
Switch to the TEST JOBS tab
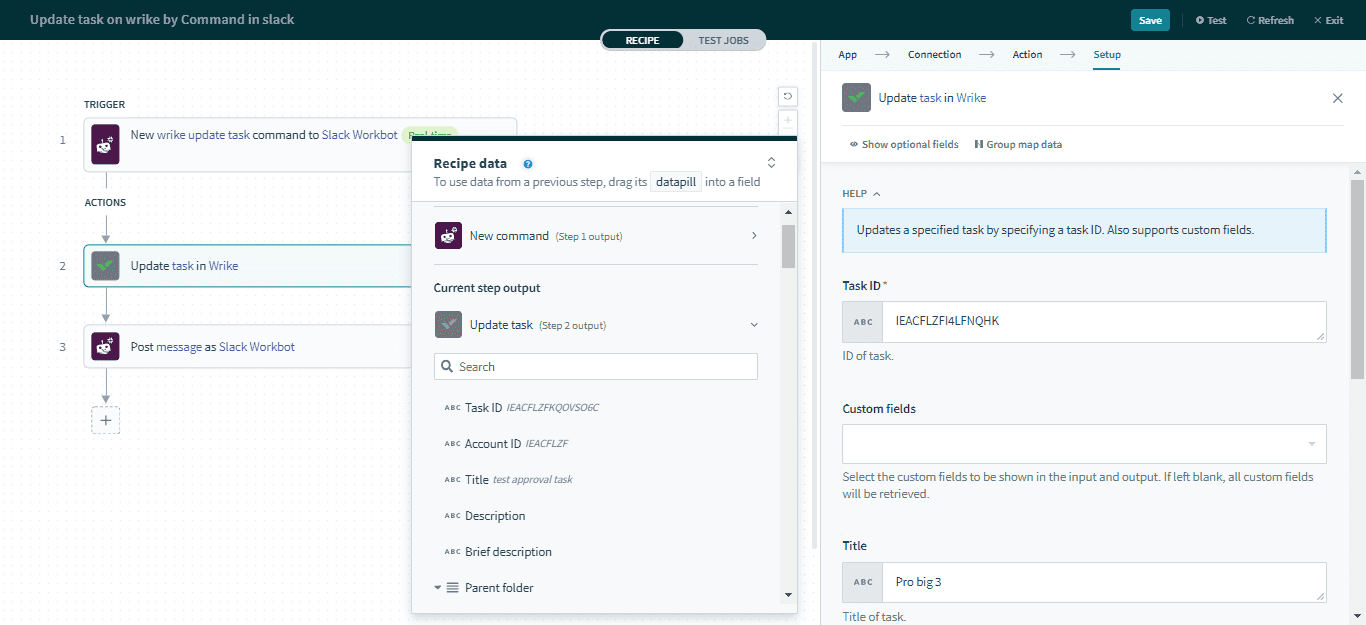coord(724,40)
